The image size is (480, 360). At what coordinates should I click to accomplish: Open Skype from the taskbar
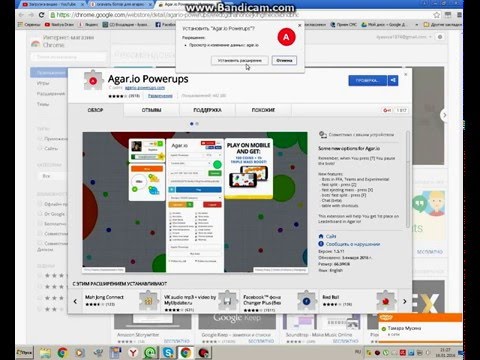(168, 353)
